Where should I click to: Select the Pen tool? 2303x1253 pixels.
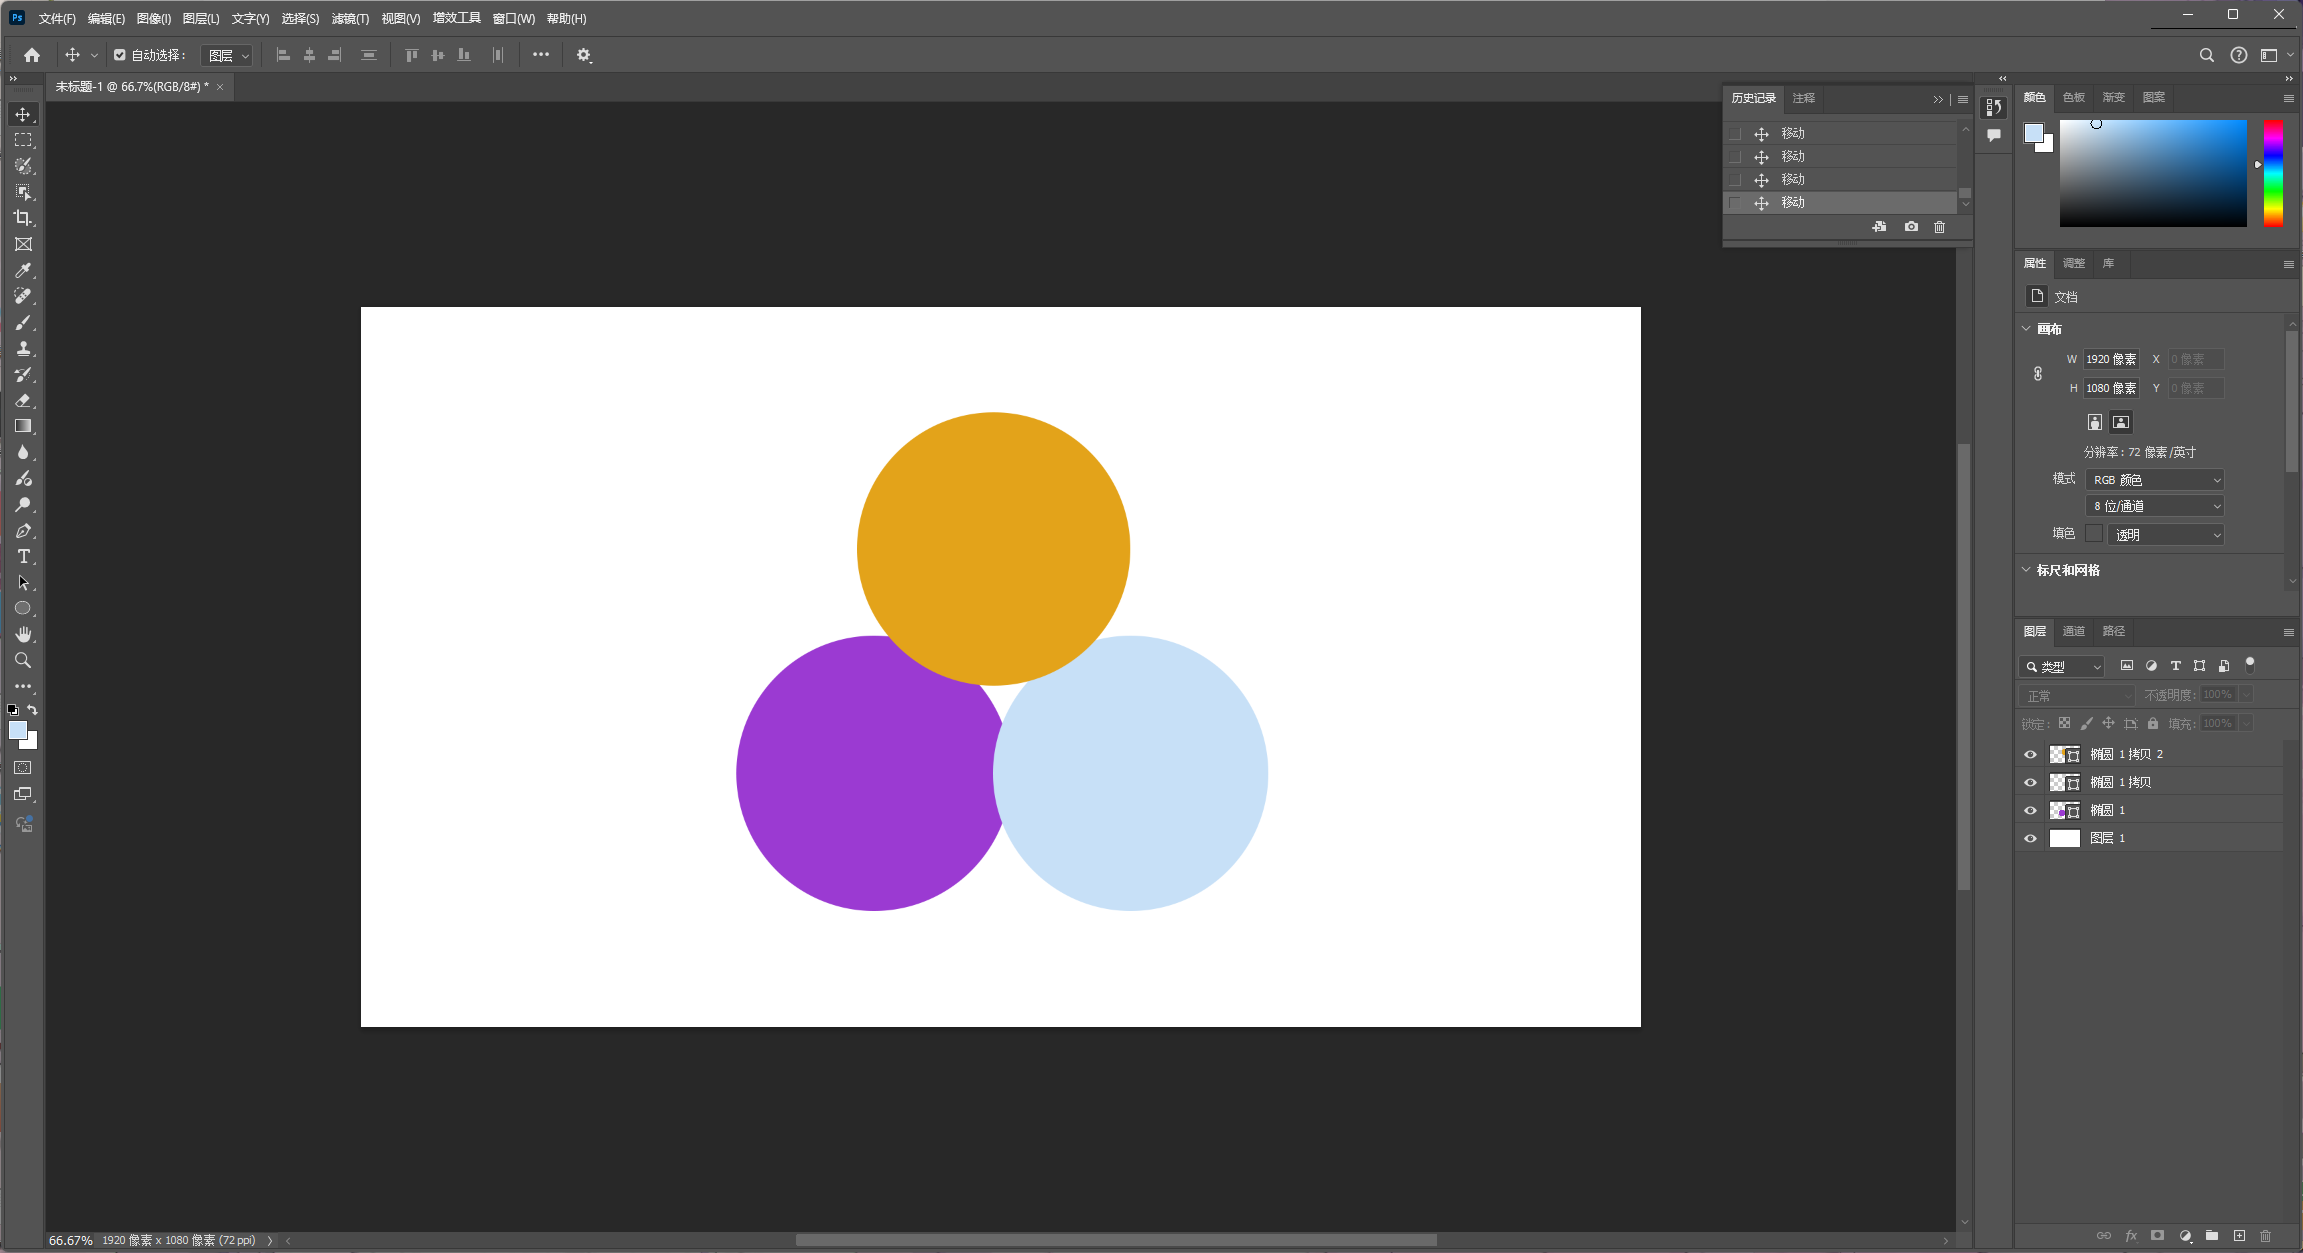coord(23,531)
